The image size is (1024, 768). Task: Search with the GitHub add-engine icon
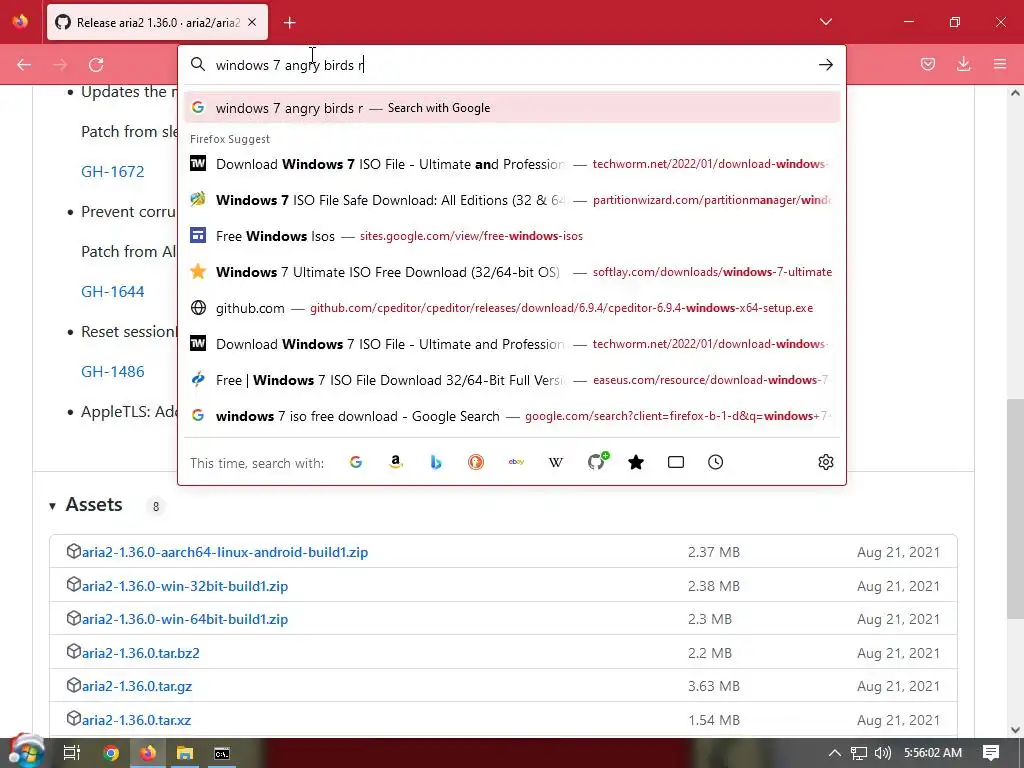click(x=596, y=462)
